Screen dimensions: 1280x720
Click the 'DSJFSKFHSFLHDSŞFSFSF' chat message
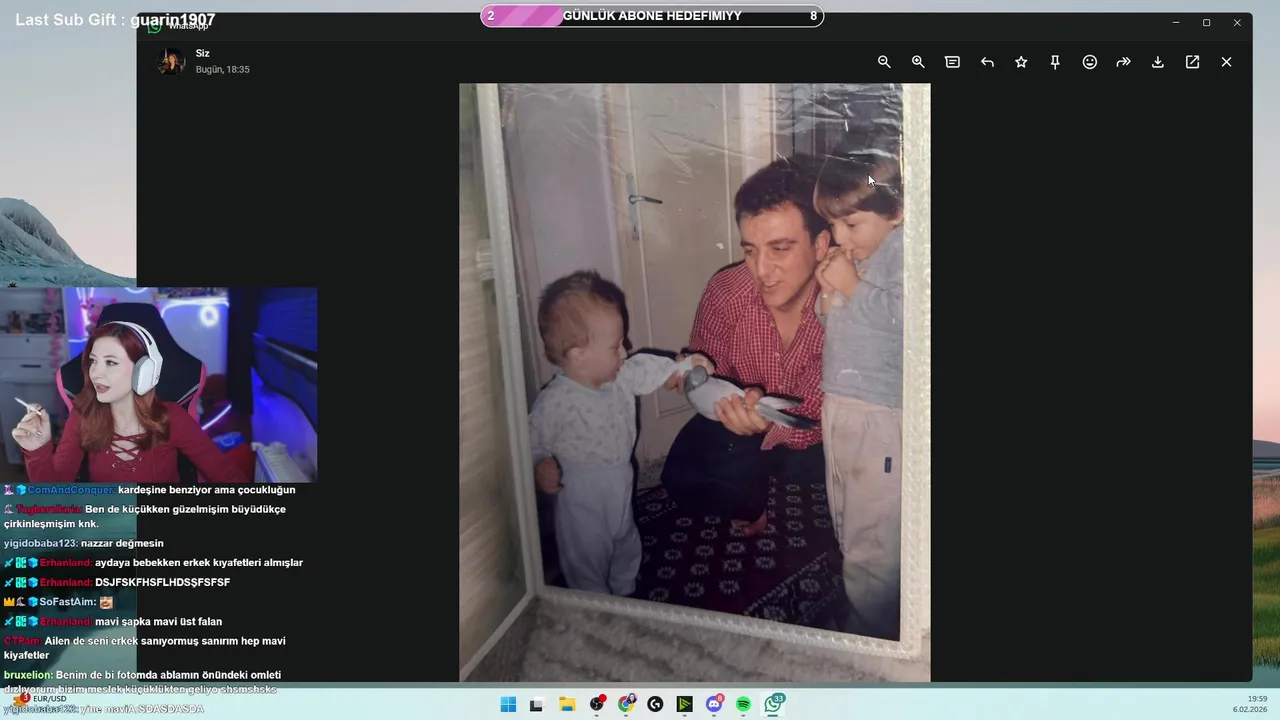(x=118, y=582)
